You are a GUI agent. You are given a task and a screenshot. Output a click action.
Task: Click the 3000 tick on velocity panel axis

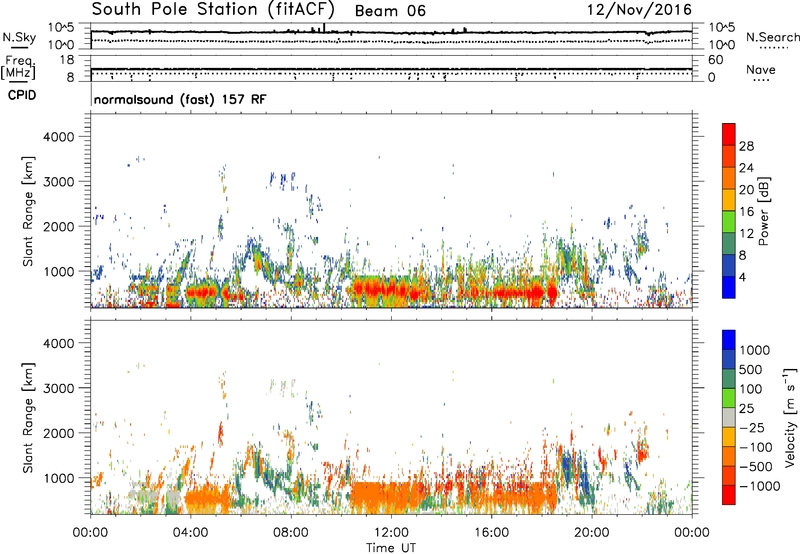[x=59, y=388]
